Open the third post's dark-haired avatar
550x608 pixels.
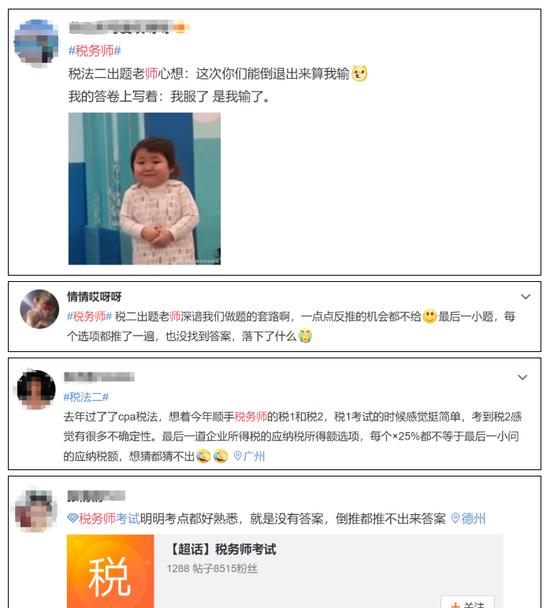36,389
